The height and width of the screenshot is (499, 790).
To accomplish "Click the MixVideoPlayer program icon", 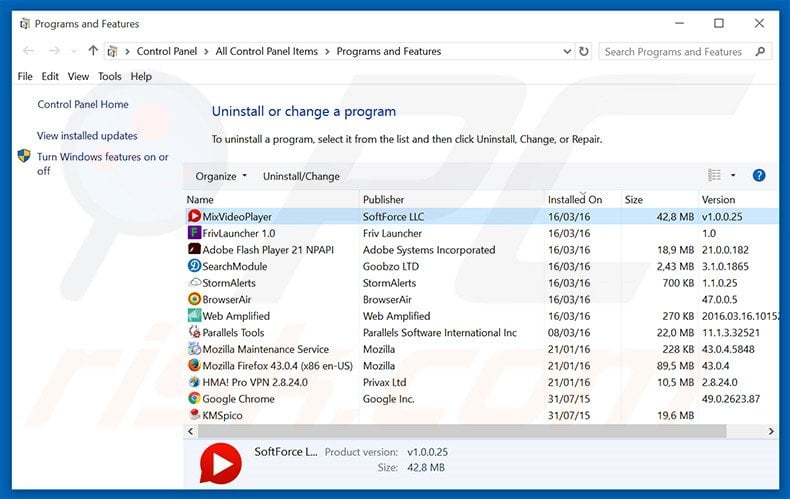I will point(194,216).
